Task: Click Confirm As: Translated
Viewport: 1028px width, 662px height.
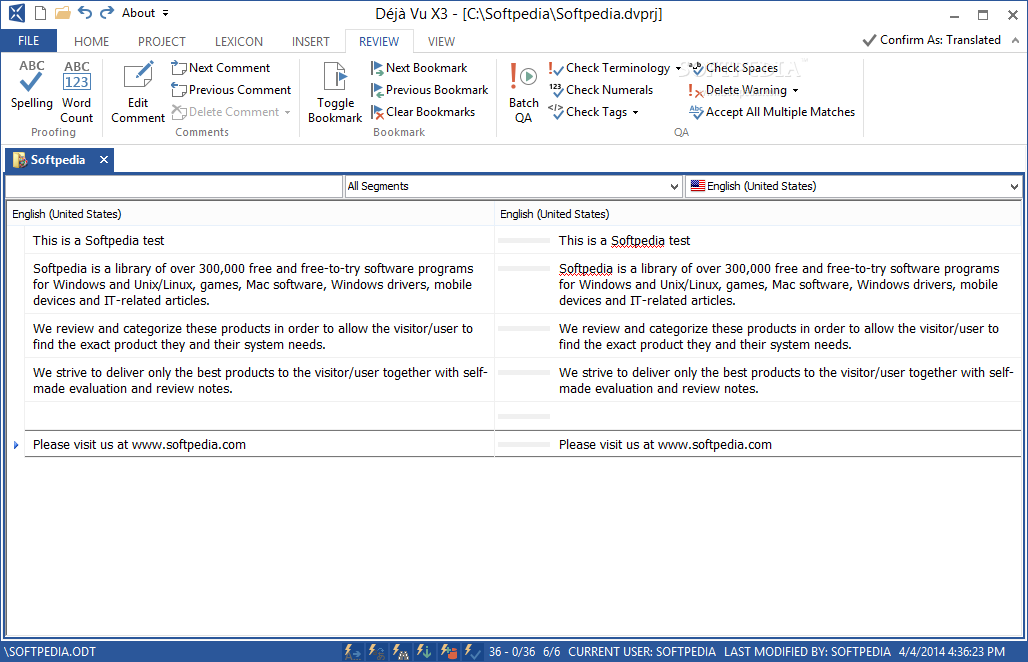Action: pyautogui.click(x=932, y=40)
